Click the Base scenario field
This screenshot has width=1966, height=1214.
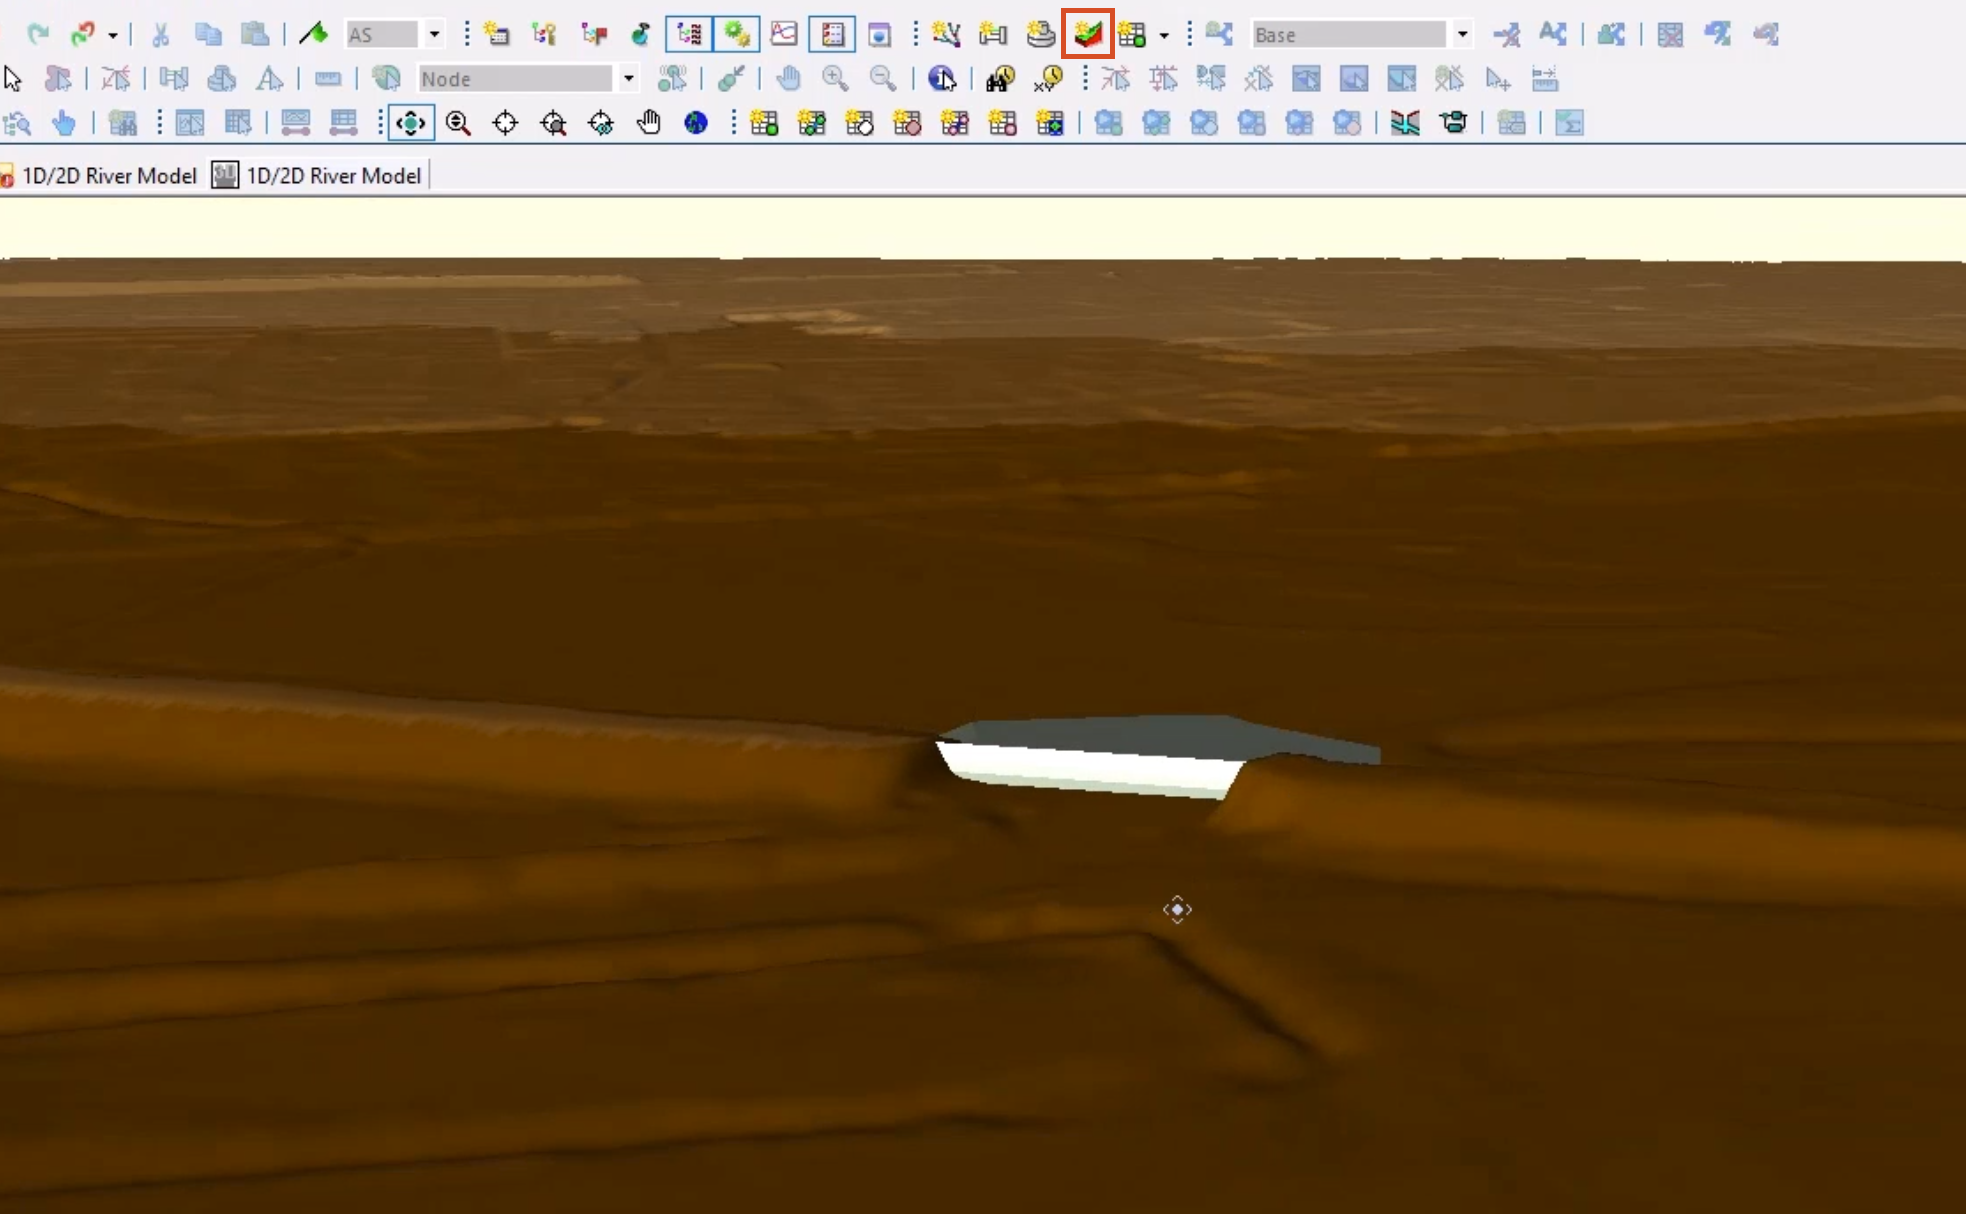1349,34
